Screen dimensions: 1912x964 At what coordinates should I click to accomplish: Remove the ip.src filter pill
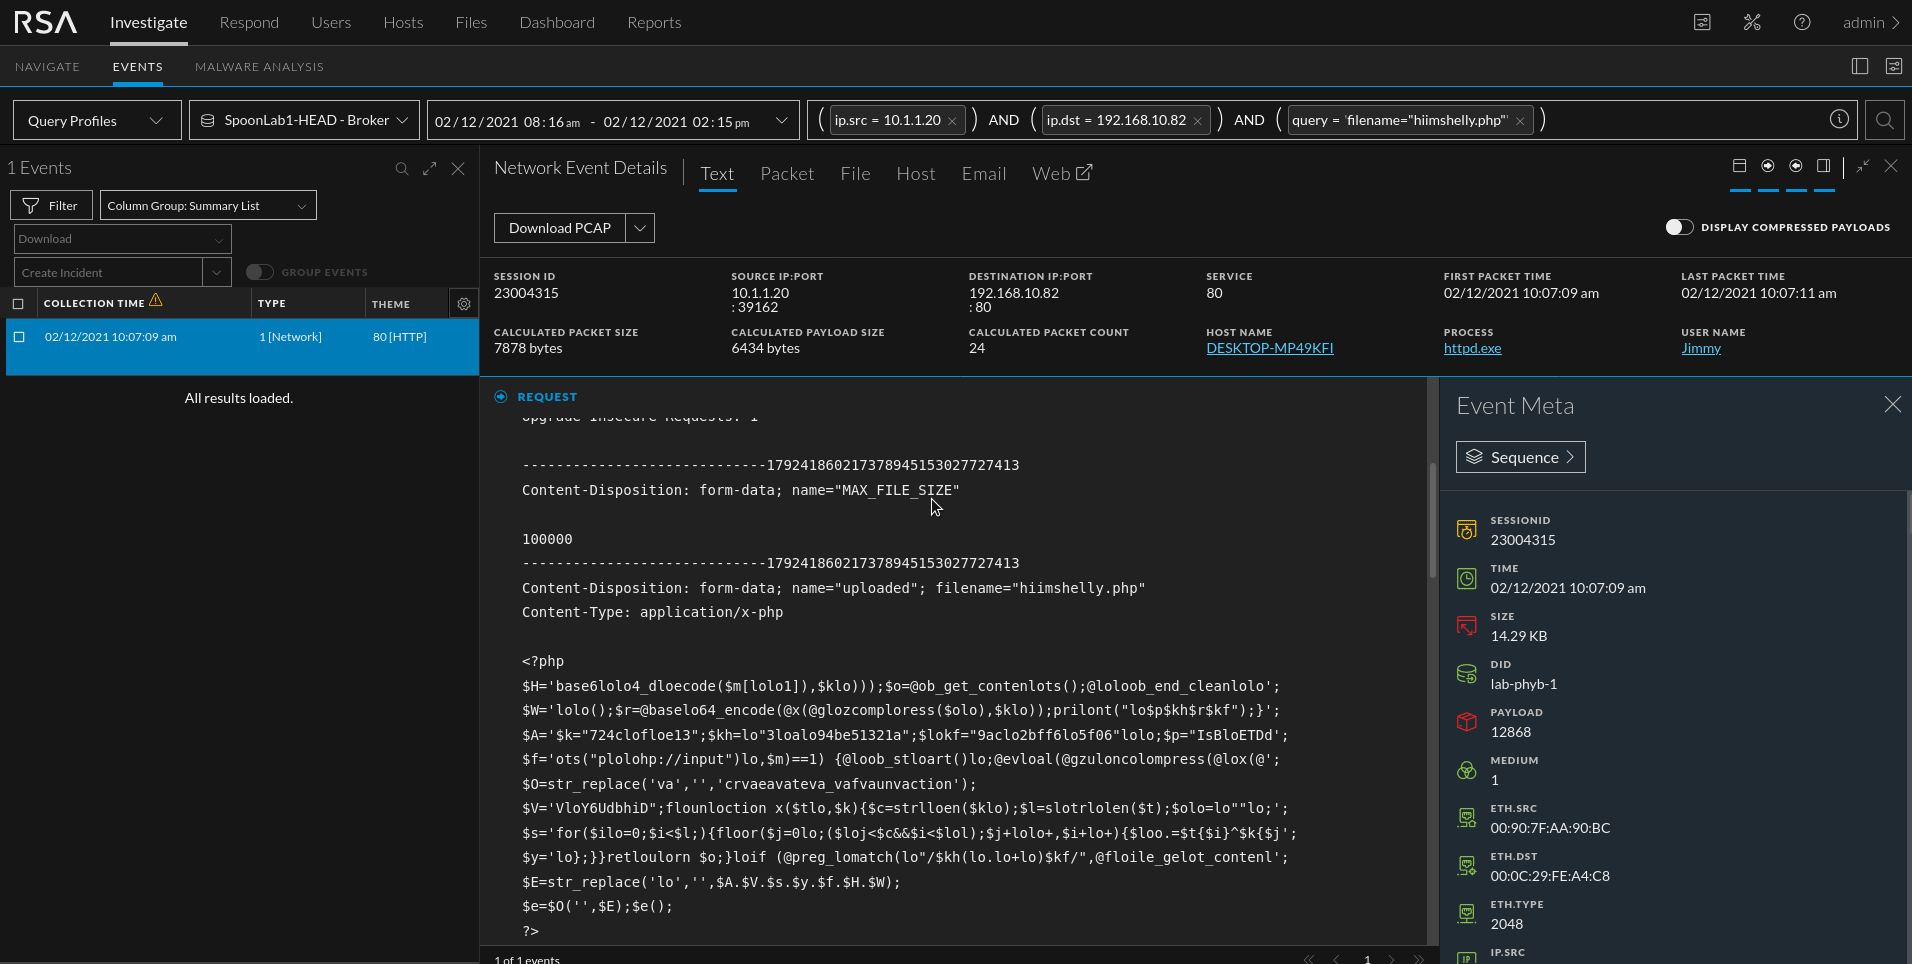[x=953, y=120]
